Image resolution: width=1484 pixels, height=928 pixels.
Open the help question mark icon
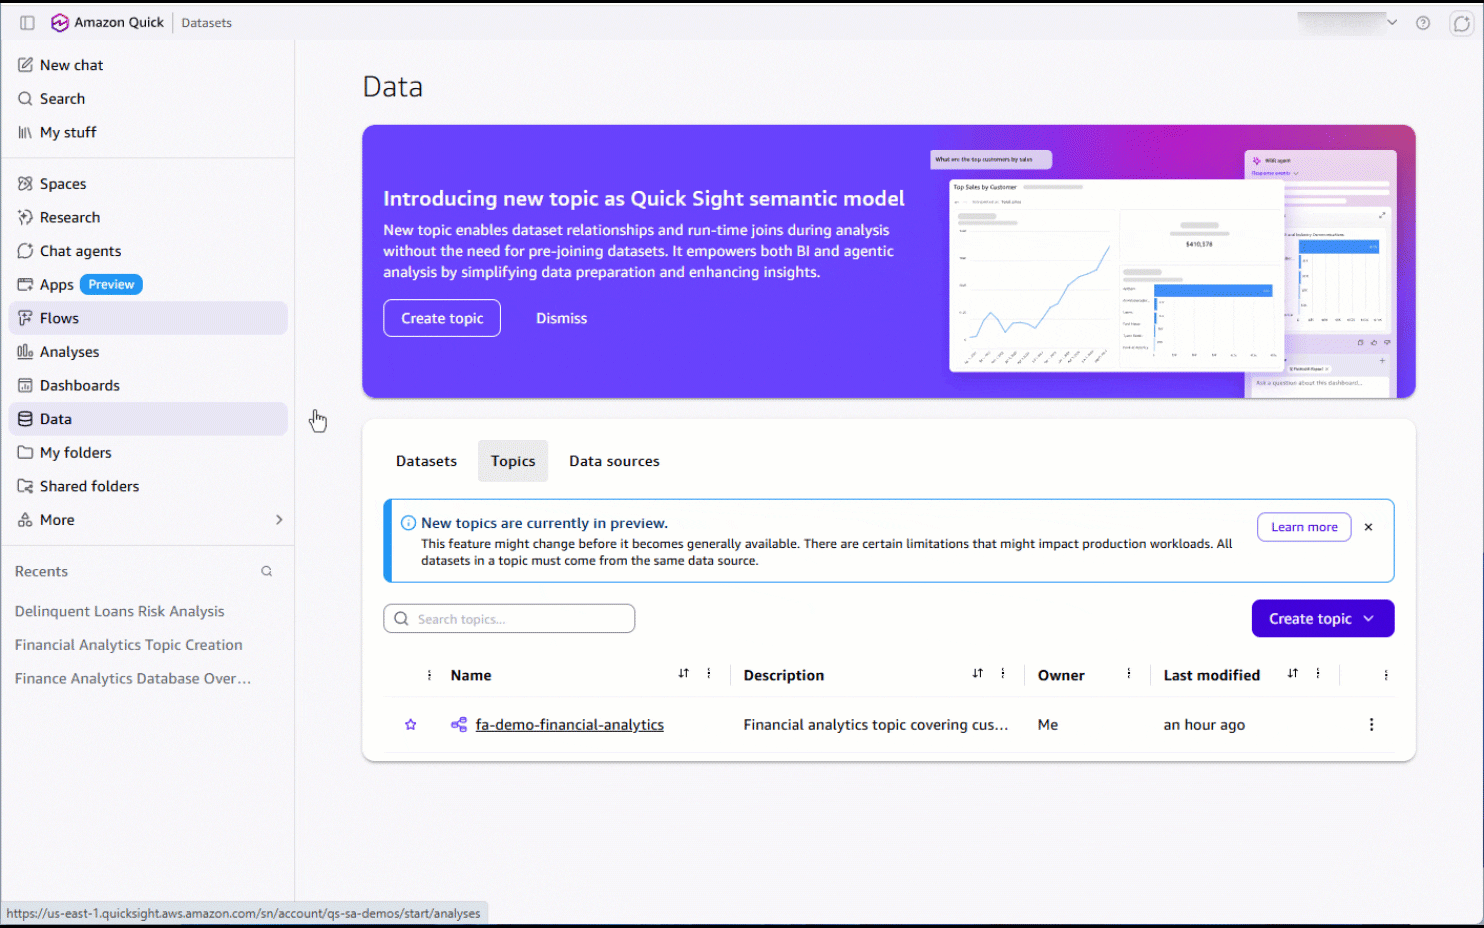point(1423,23)
